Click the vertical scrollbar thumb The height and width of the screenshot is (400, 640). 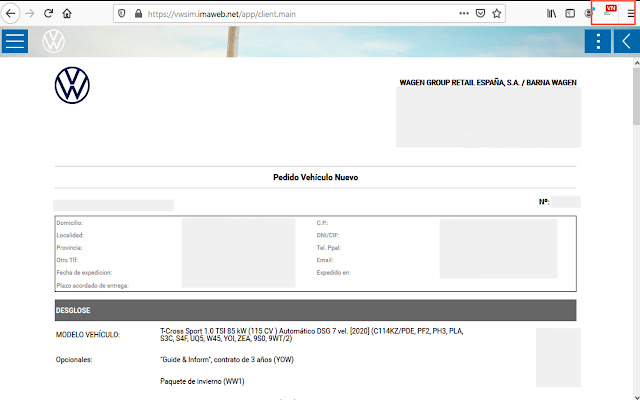coord(636,97)
